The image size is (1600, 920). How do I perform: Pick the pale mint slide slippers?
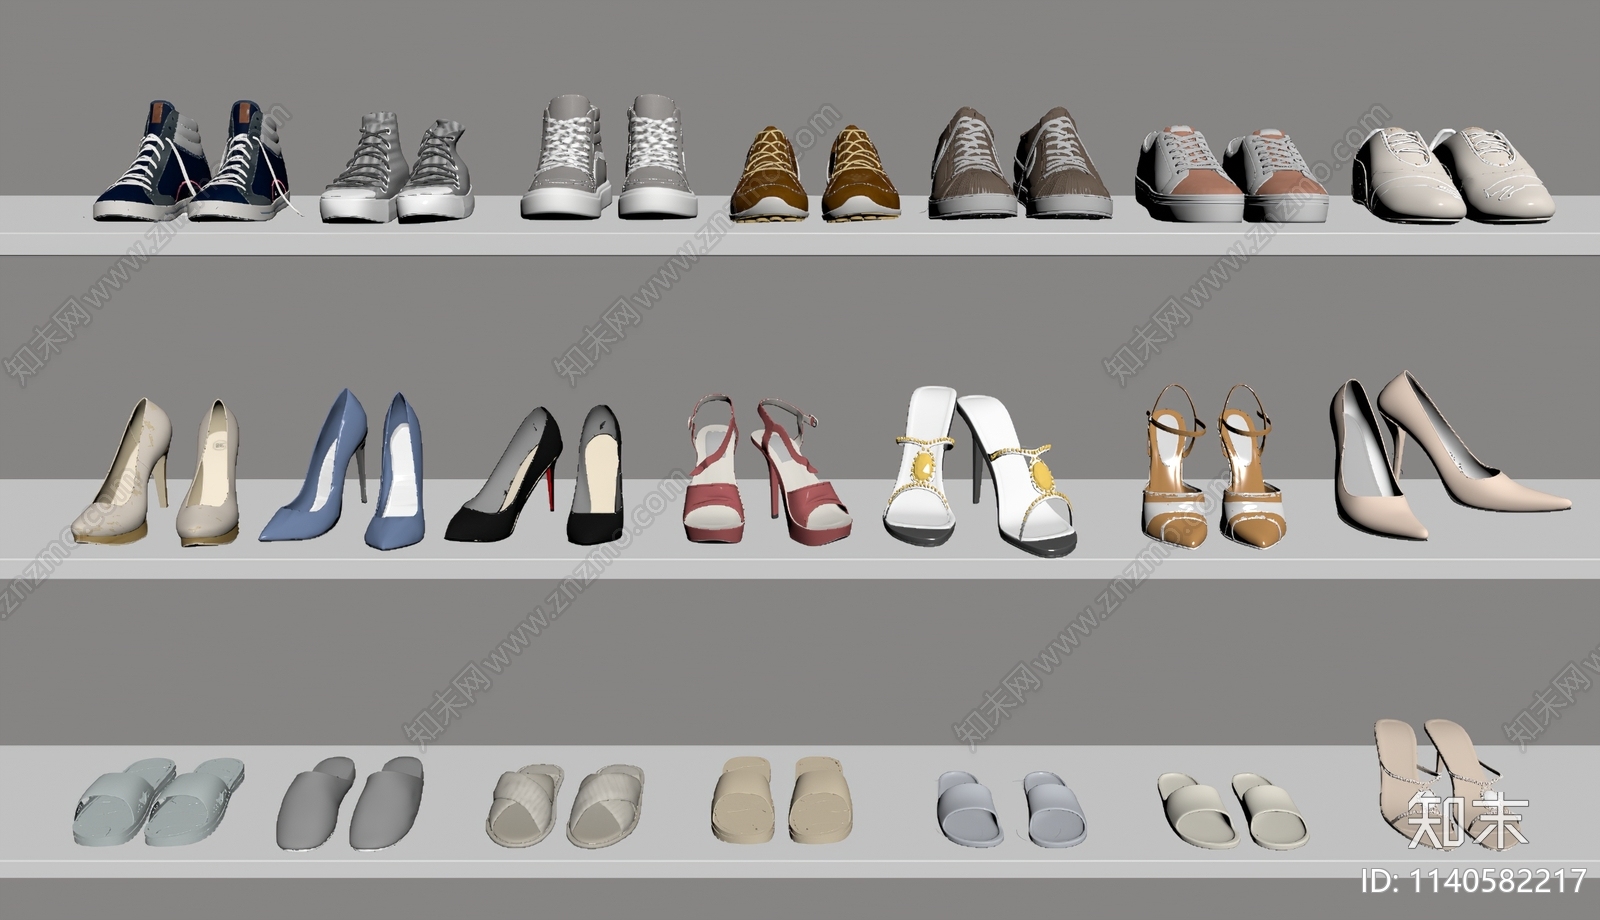point(159,804)
